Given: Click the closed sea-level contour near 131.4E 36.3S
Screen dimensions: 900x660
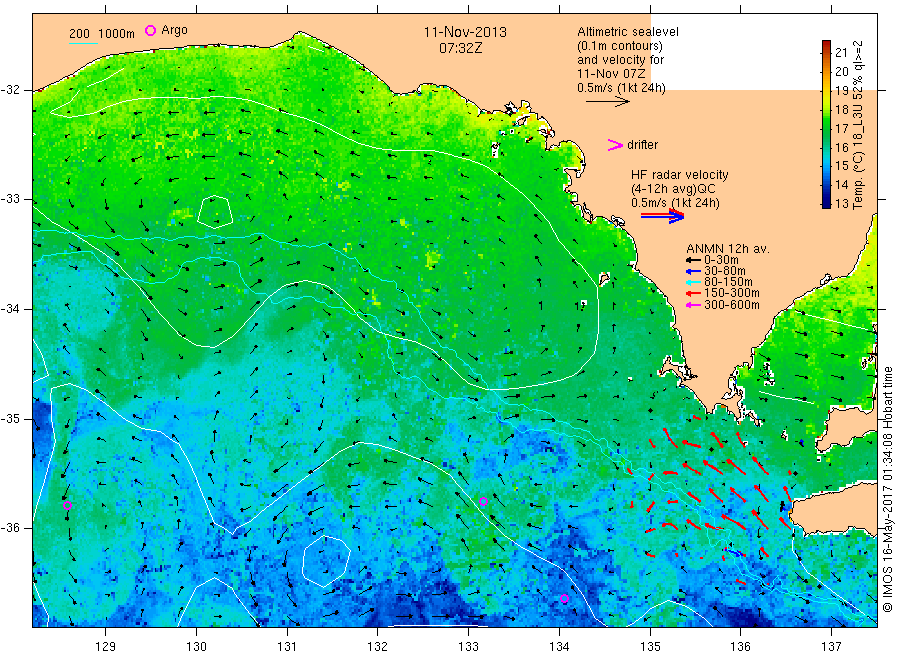Looking at the screenshot, I should 325,561.
